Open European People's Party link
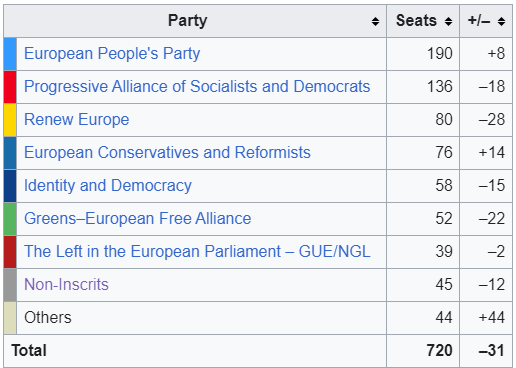The image size is (516, 368). pos(112,54)
